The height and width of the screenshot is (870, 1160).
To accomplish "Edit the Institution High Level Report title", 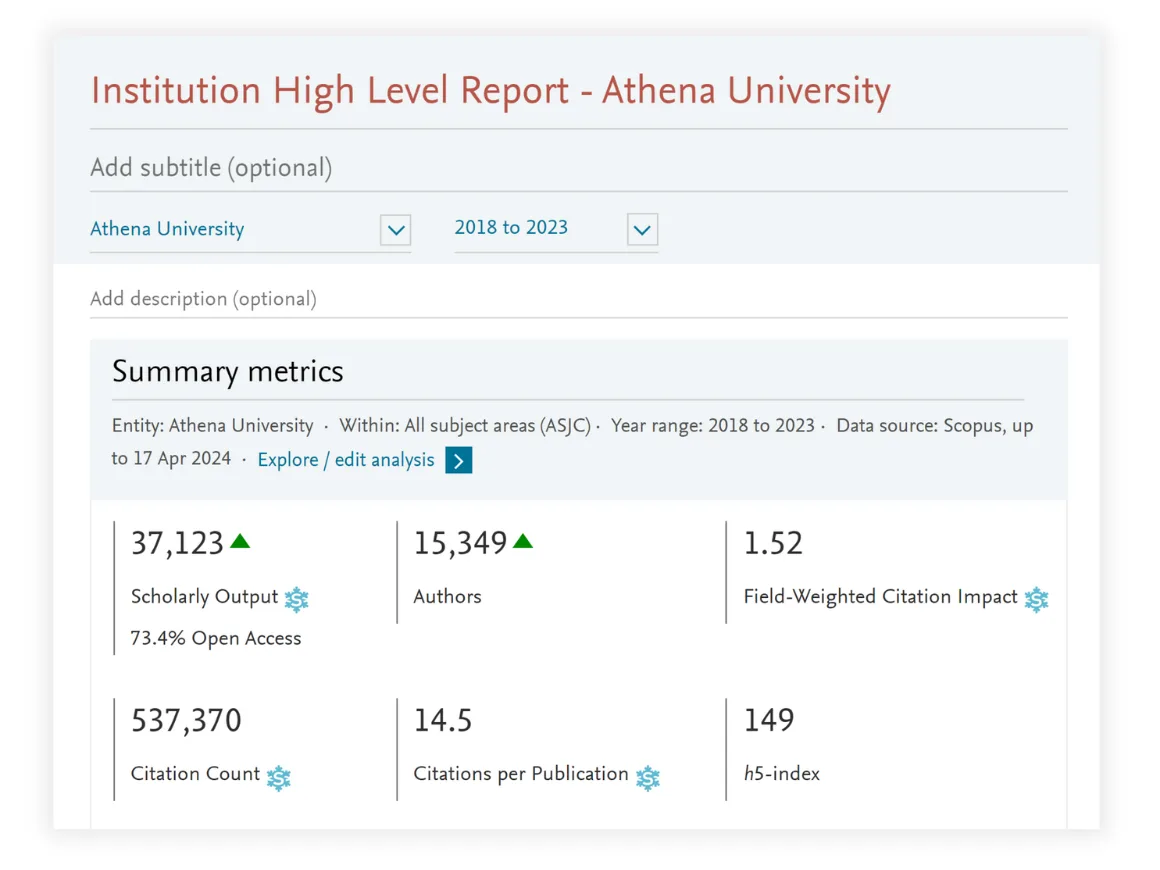I will tap(490, 91).
